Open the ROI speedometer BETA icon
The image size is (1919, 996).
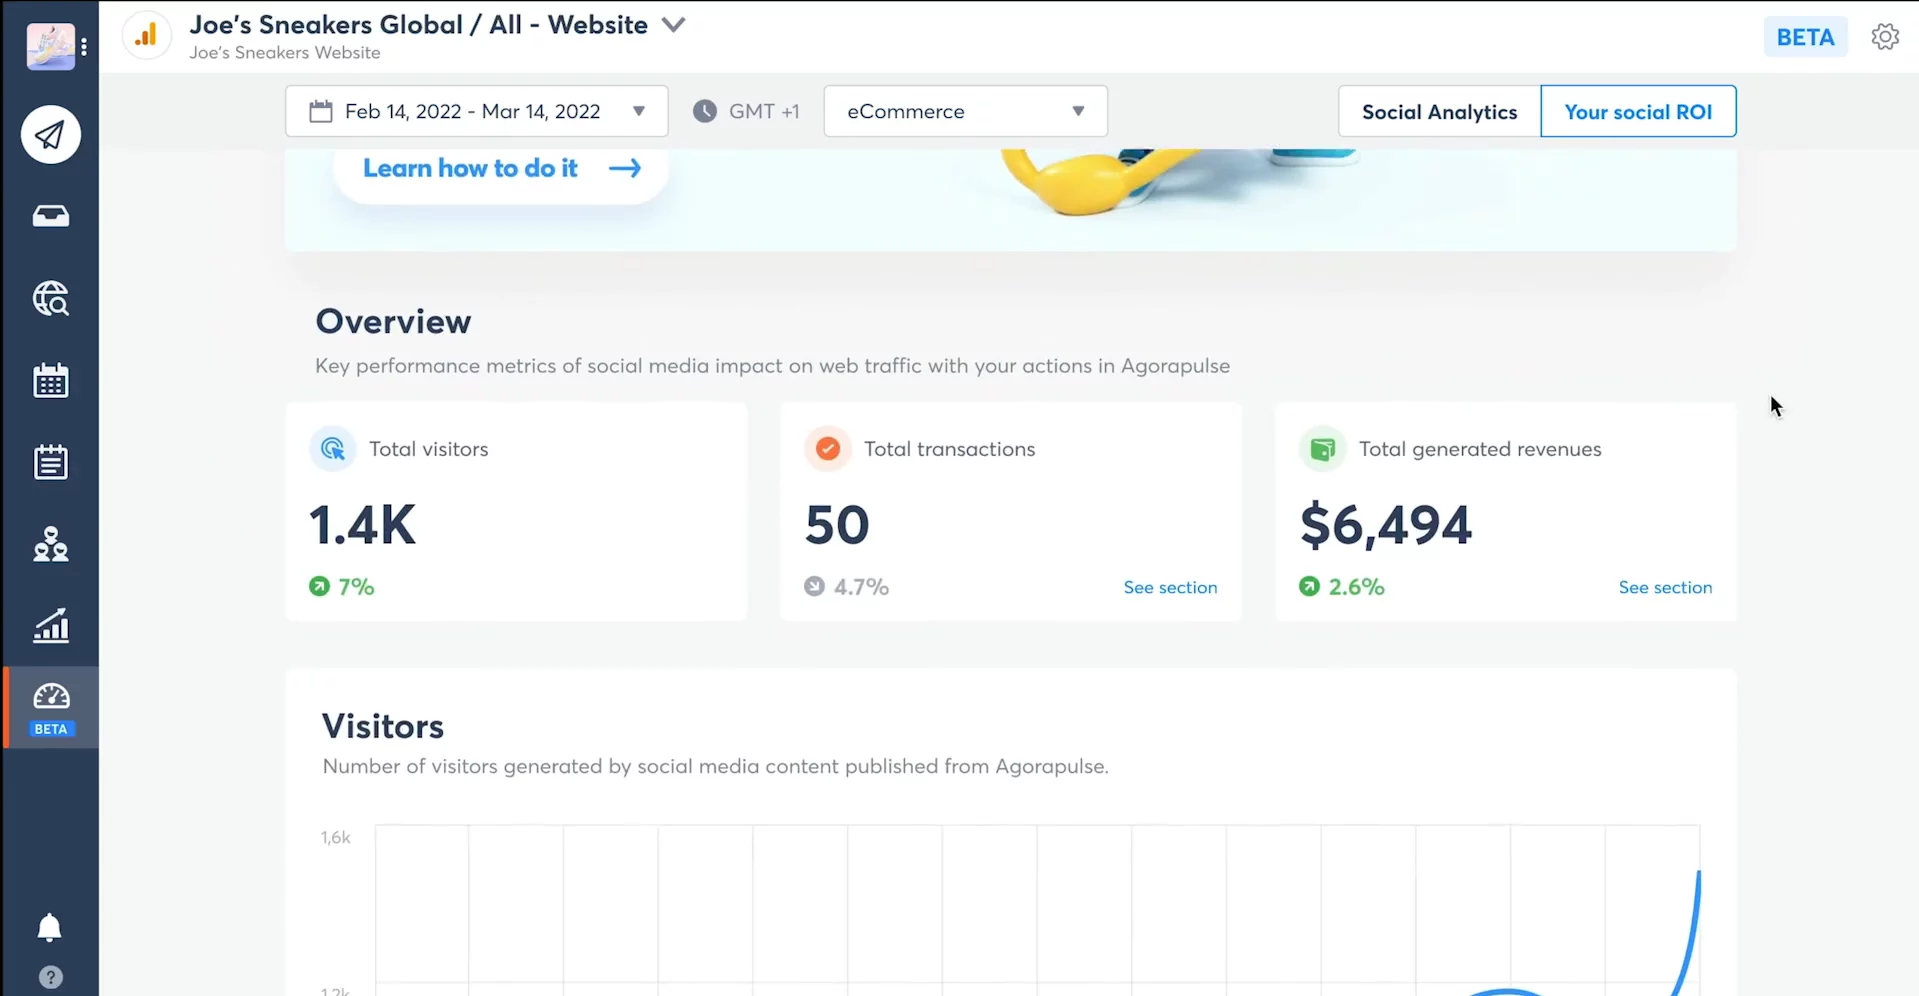[50, 707]
